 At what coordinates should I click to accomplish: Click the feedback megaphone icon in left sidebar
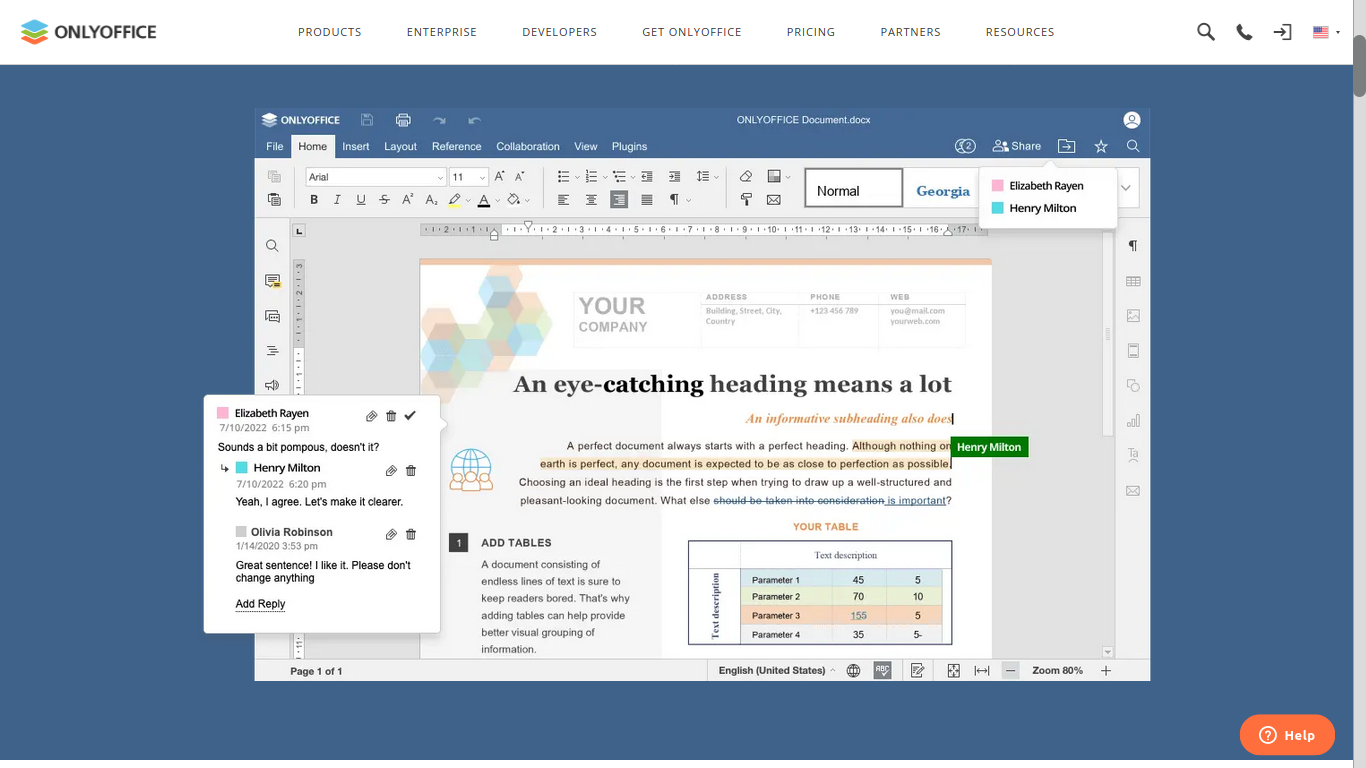272,385
